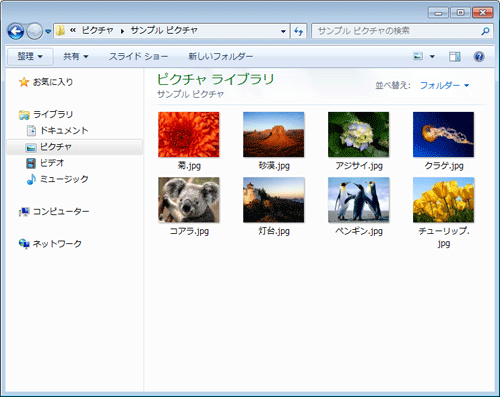Select the 砂漠.jpg thumbnail

click(x=274, y=134)
